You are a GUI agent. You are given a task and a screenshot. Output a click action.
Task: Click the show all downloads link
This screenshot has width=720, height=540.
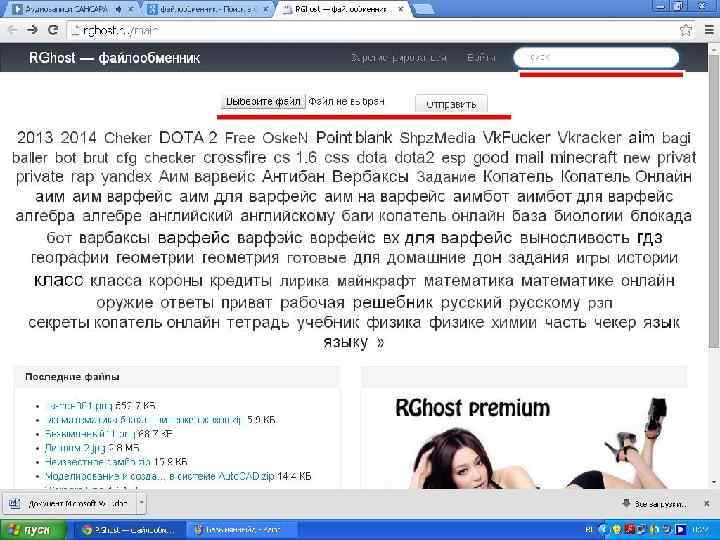click(655, 504)
